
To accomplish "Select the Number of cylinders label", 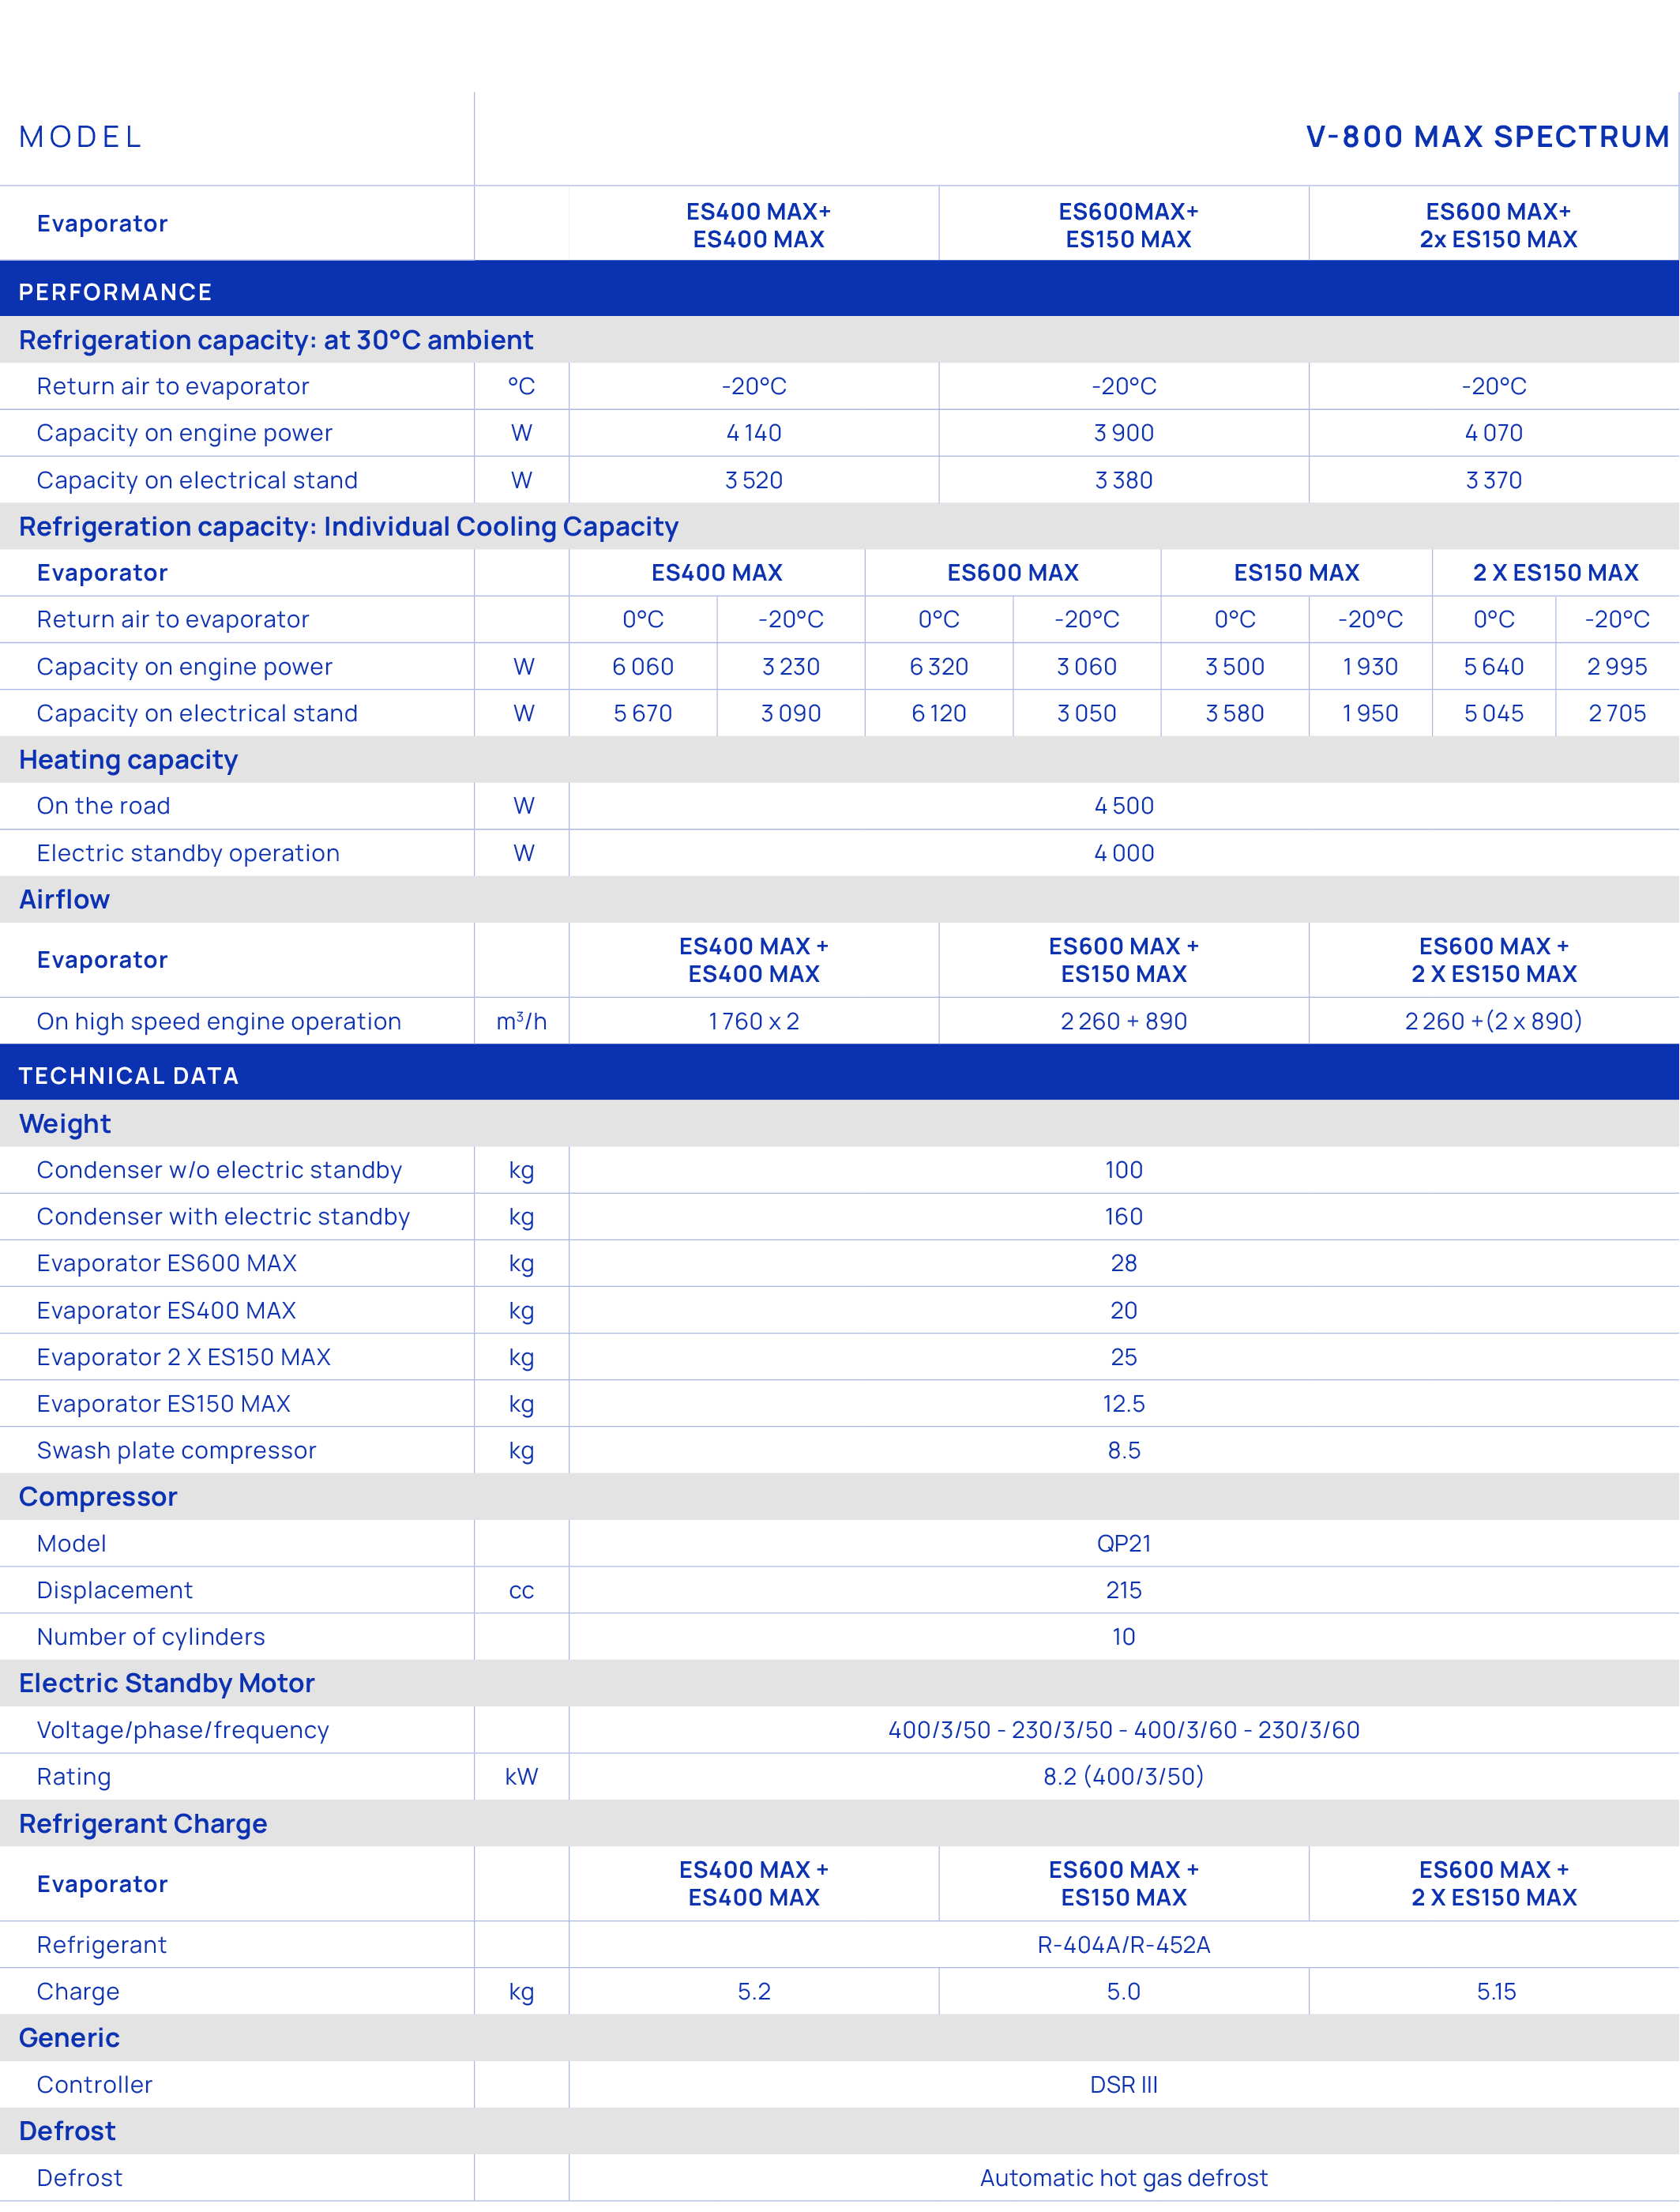I will [151, 1637].
